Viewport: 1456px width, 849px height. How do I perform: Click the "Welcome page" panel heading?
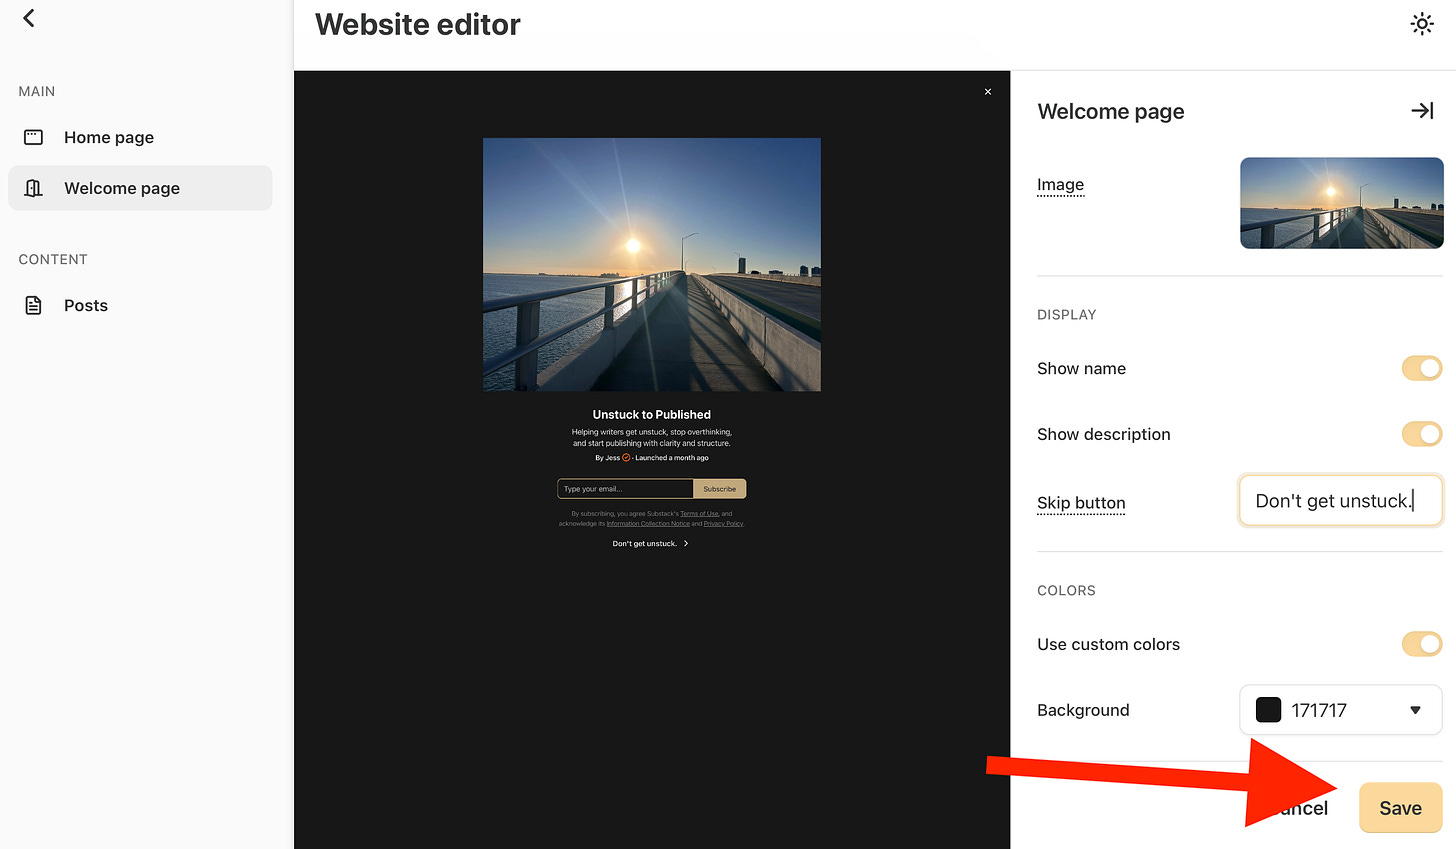[1110, 111]
